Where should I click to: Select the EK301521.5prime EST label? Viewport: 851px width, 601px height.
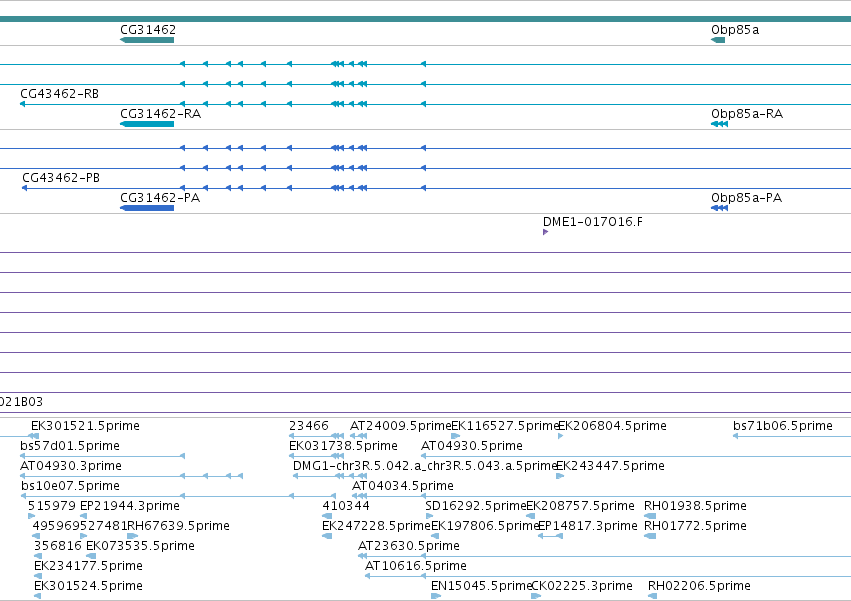[85, 426]
